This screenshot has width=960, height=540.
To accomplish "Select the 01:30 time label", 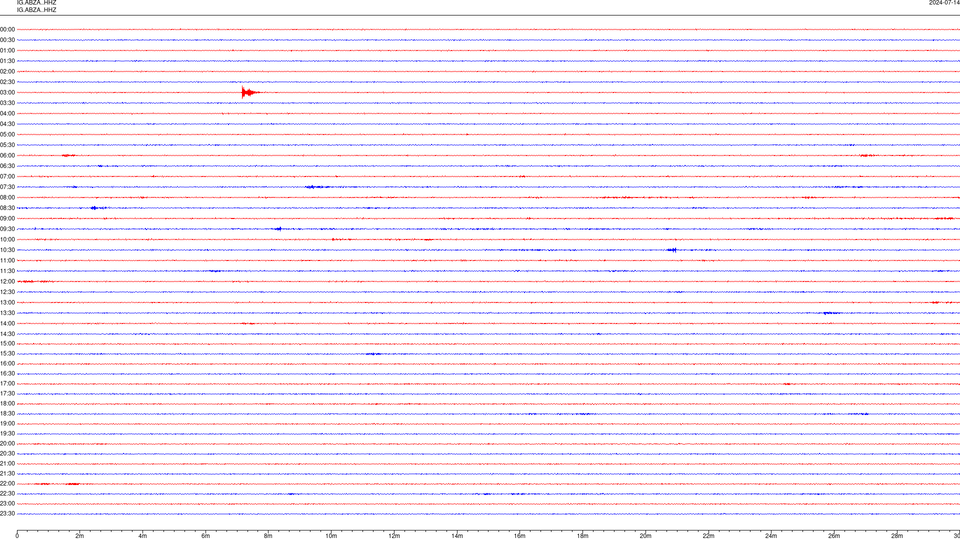I will 7,61.
